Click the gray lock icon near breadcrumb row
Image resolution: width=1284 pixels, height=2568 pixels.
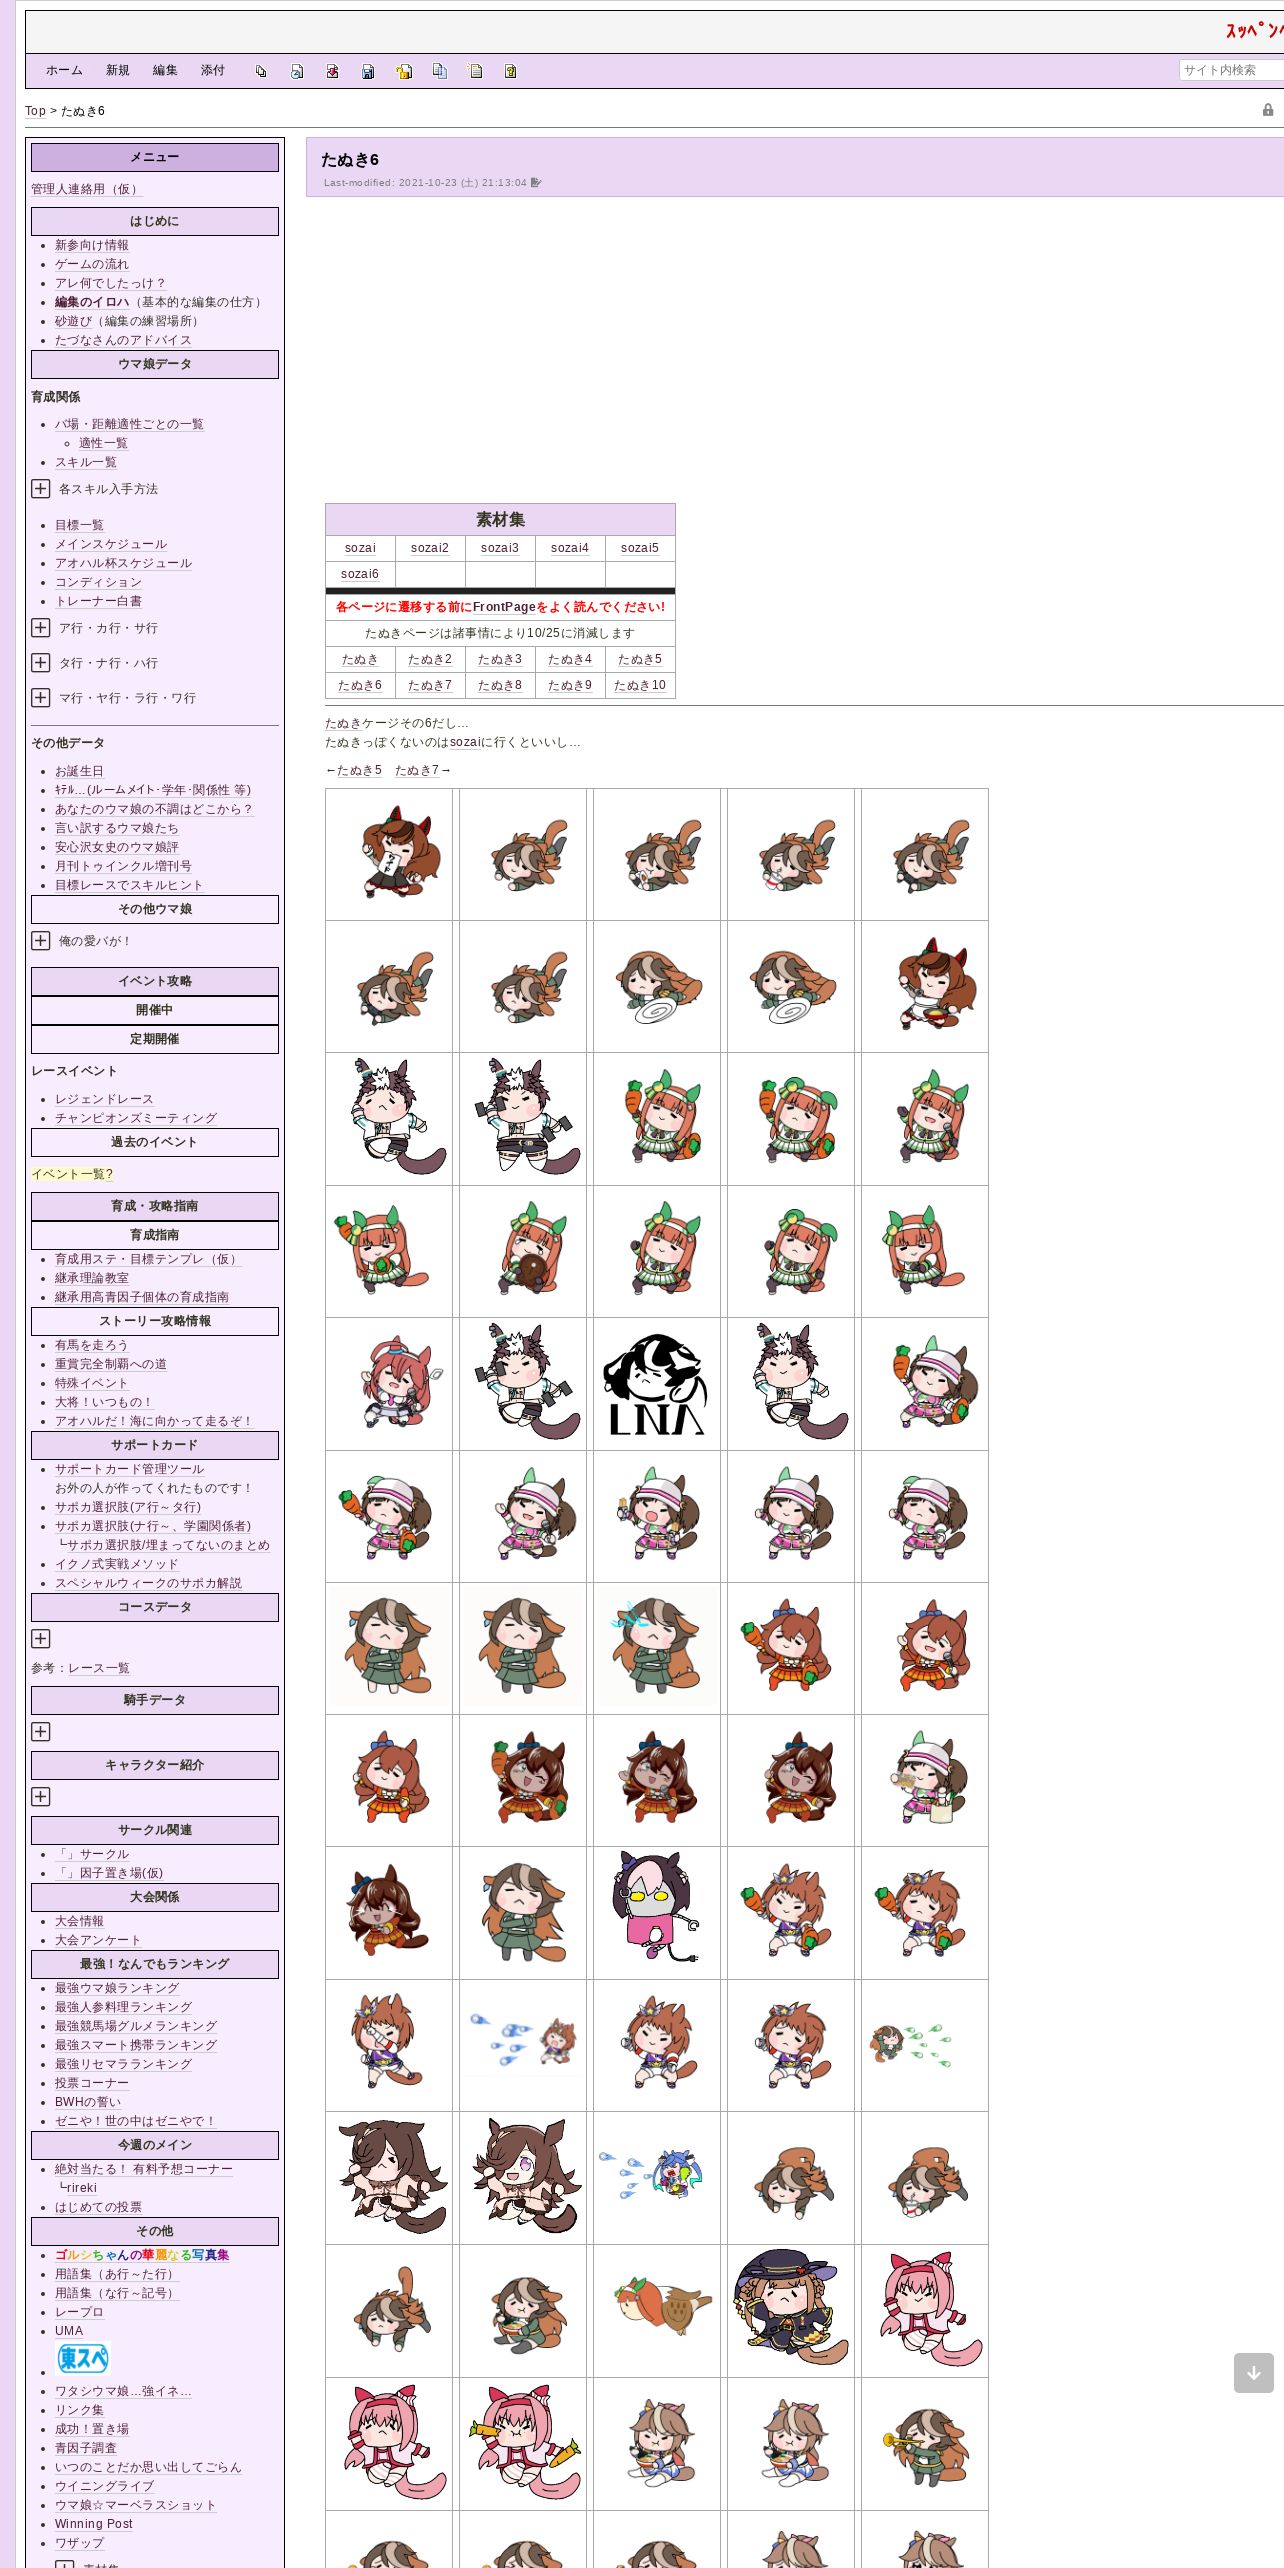1268,110
